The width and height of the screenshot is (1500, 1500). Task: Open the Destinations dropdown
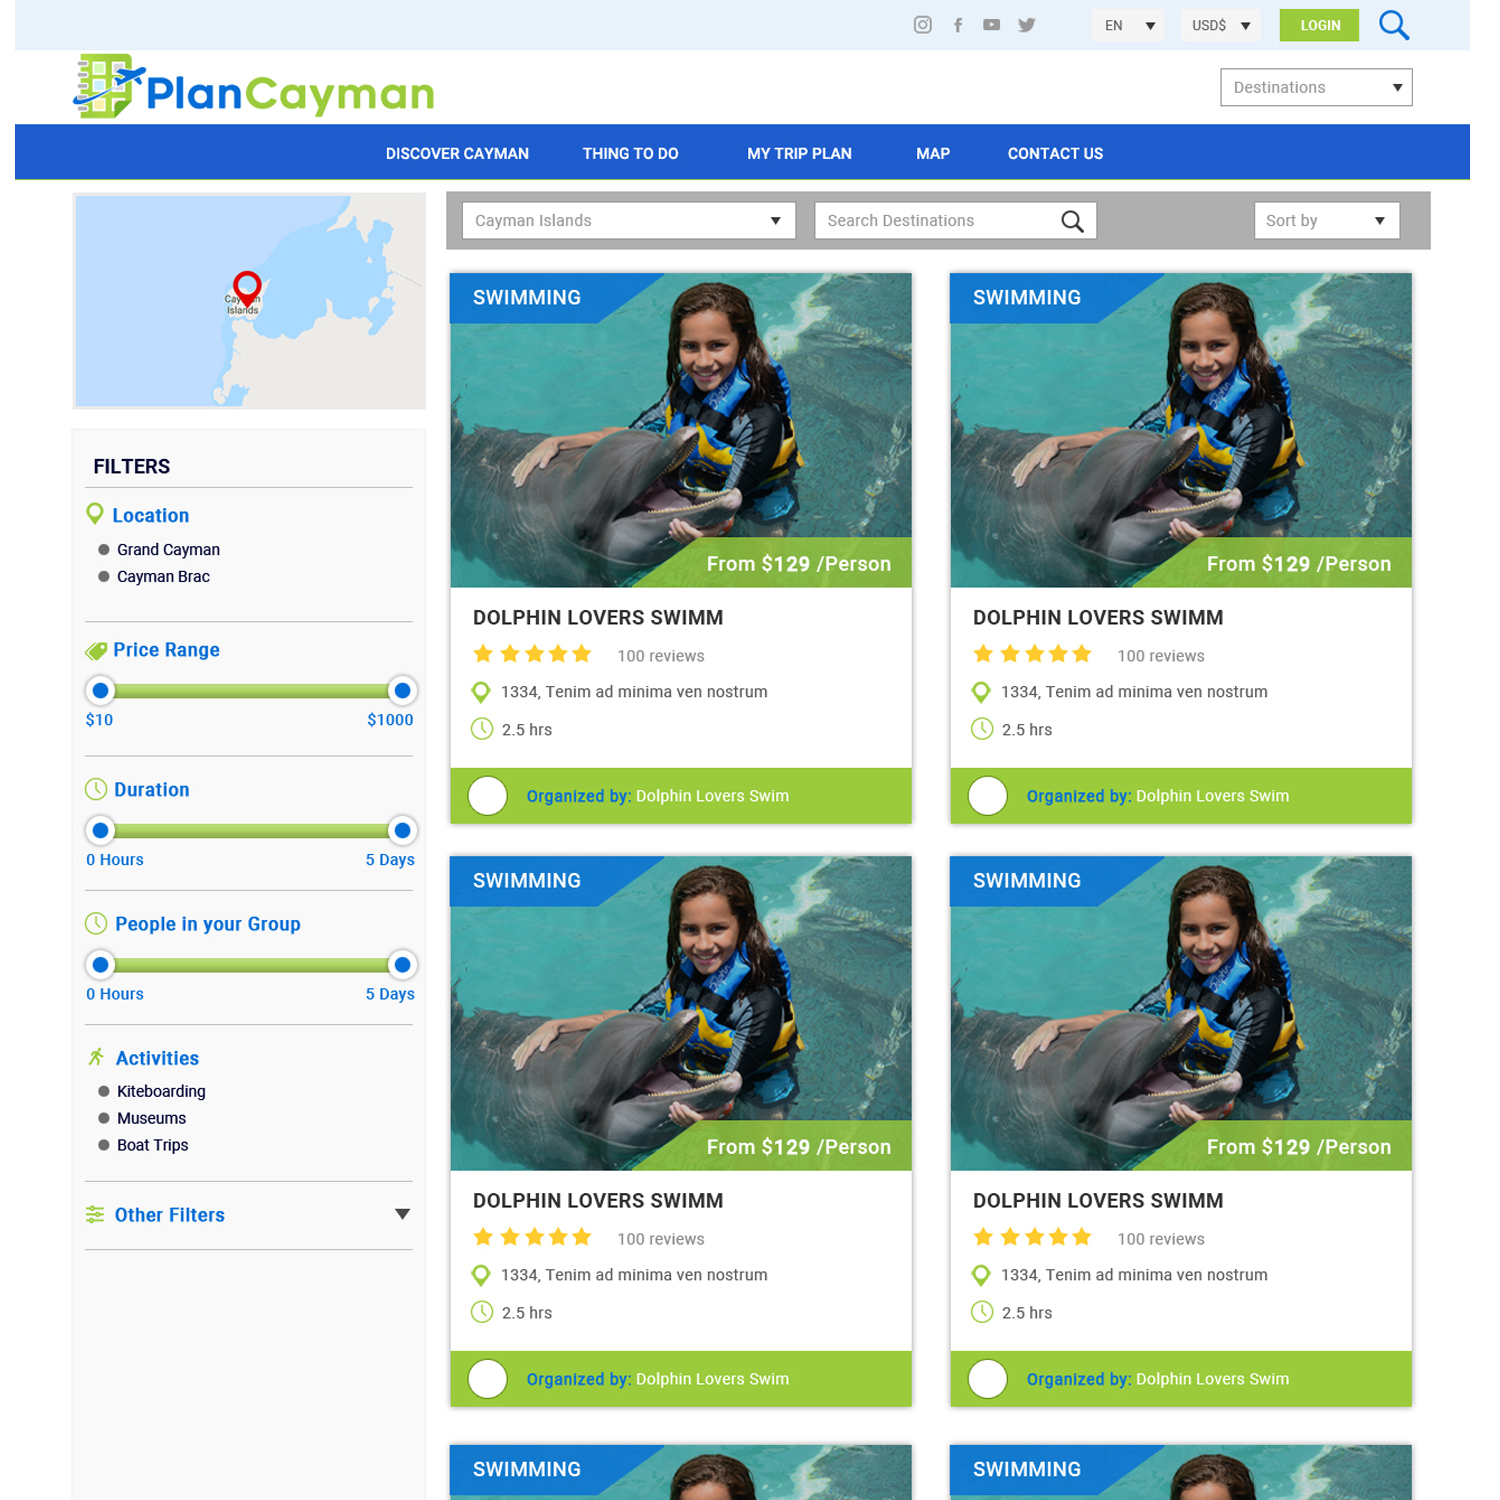(1316, 87)
